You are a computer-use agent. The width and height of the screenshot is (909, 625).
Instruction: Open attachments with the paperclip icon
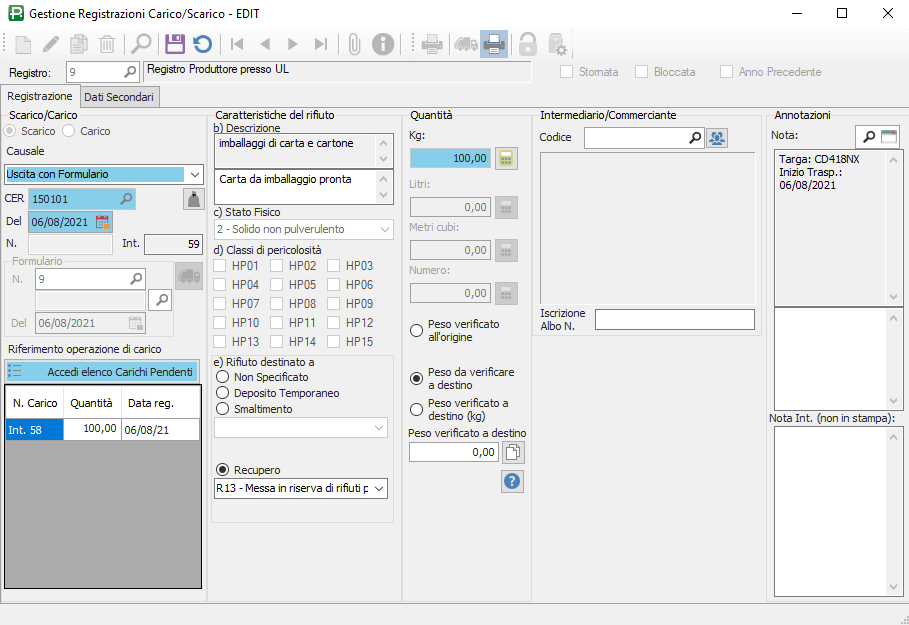(354, 44)
